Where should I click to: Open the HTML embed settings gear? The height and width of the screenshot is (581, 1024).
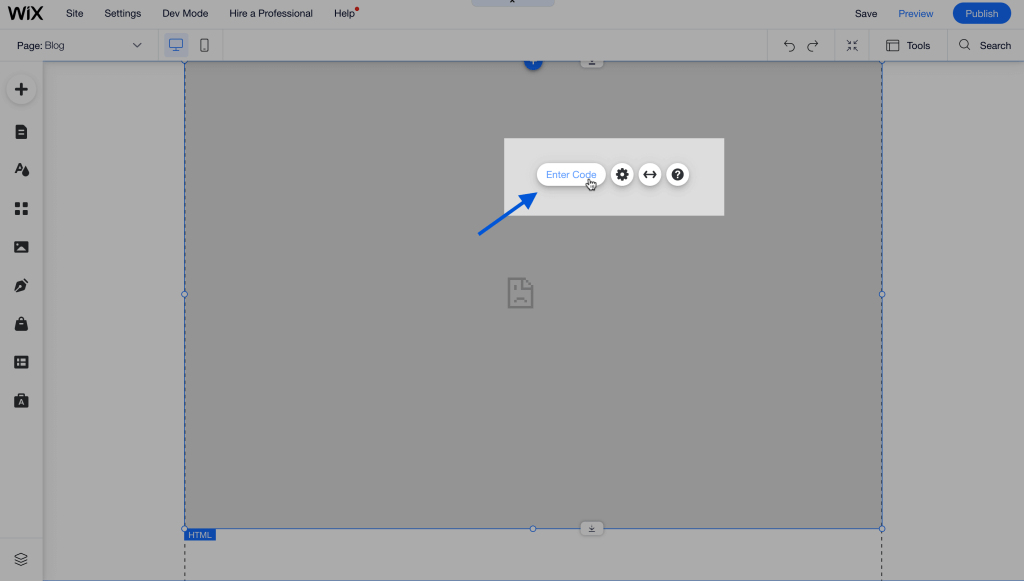[622, 175]
